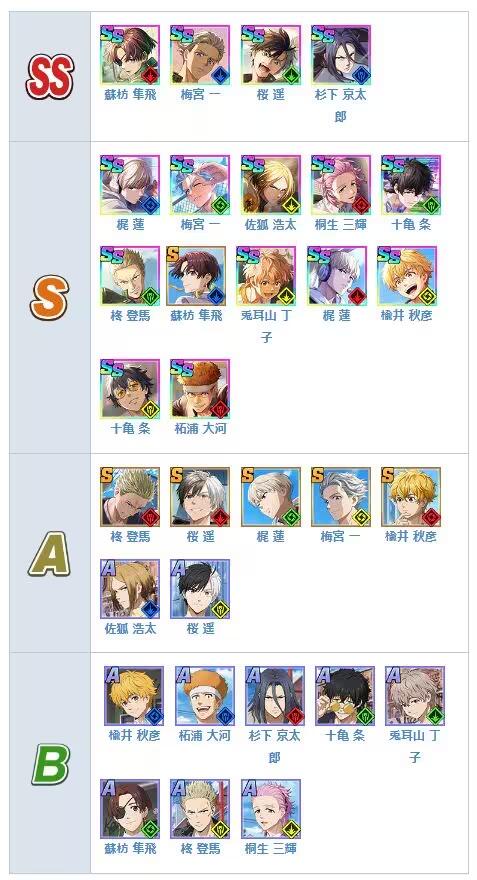This screenshot has height=880, width=477.
Task: Open the 兎耳山 丁子 portrait in S tier
Action: tap(266, 276)
